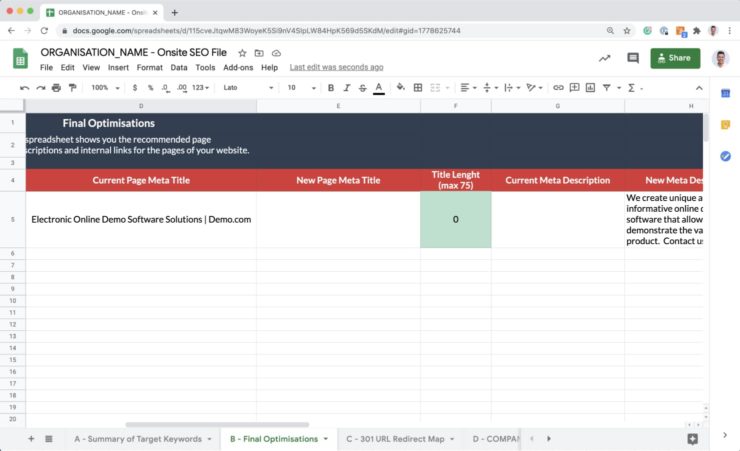Open the 'Last edit was seconds ago' link
The image size is (740, 451).
click(336, 67)
